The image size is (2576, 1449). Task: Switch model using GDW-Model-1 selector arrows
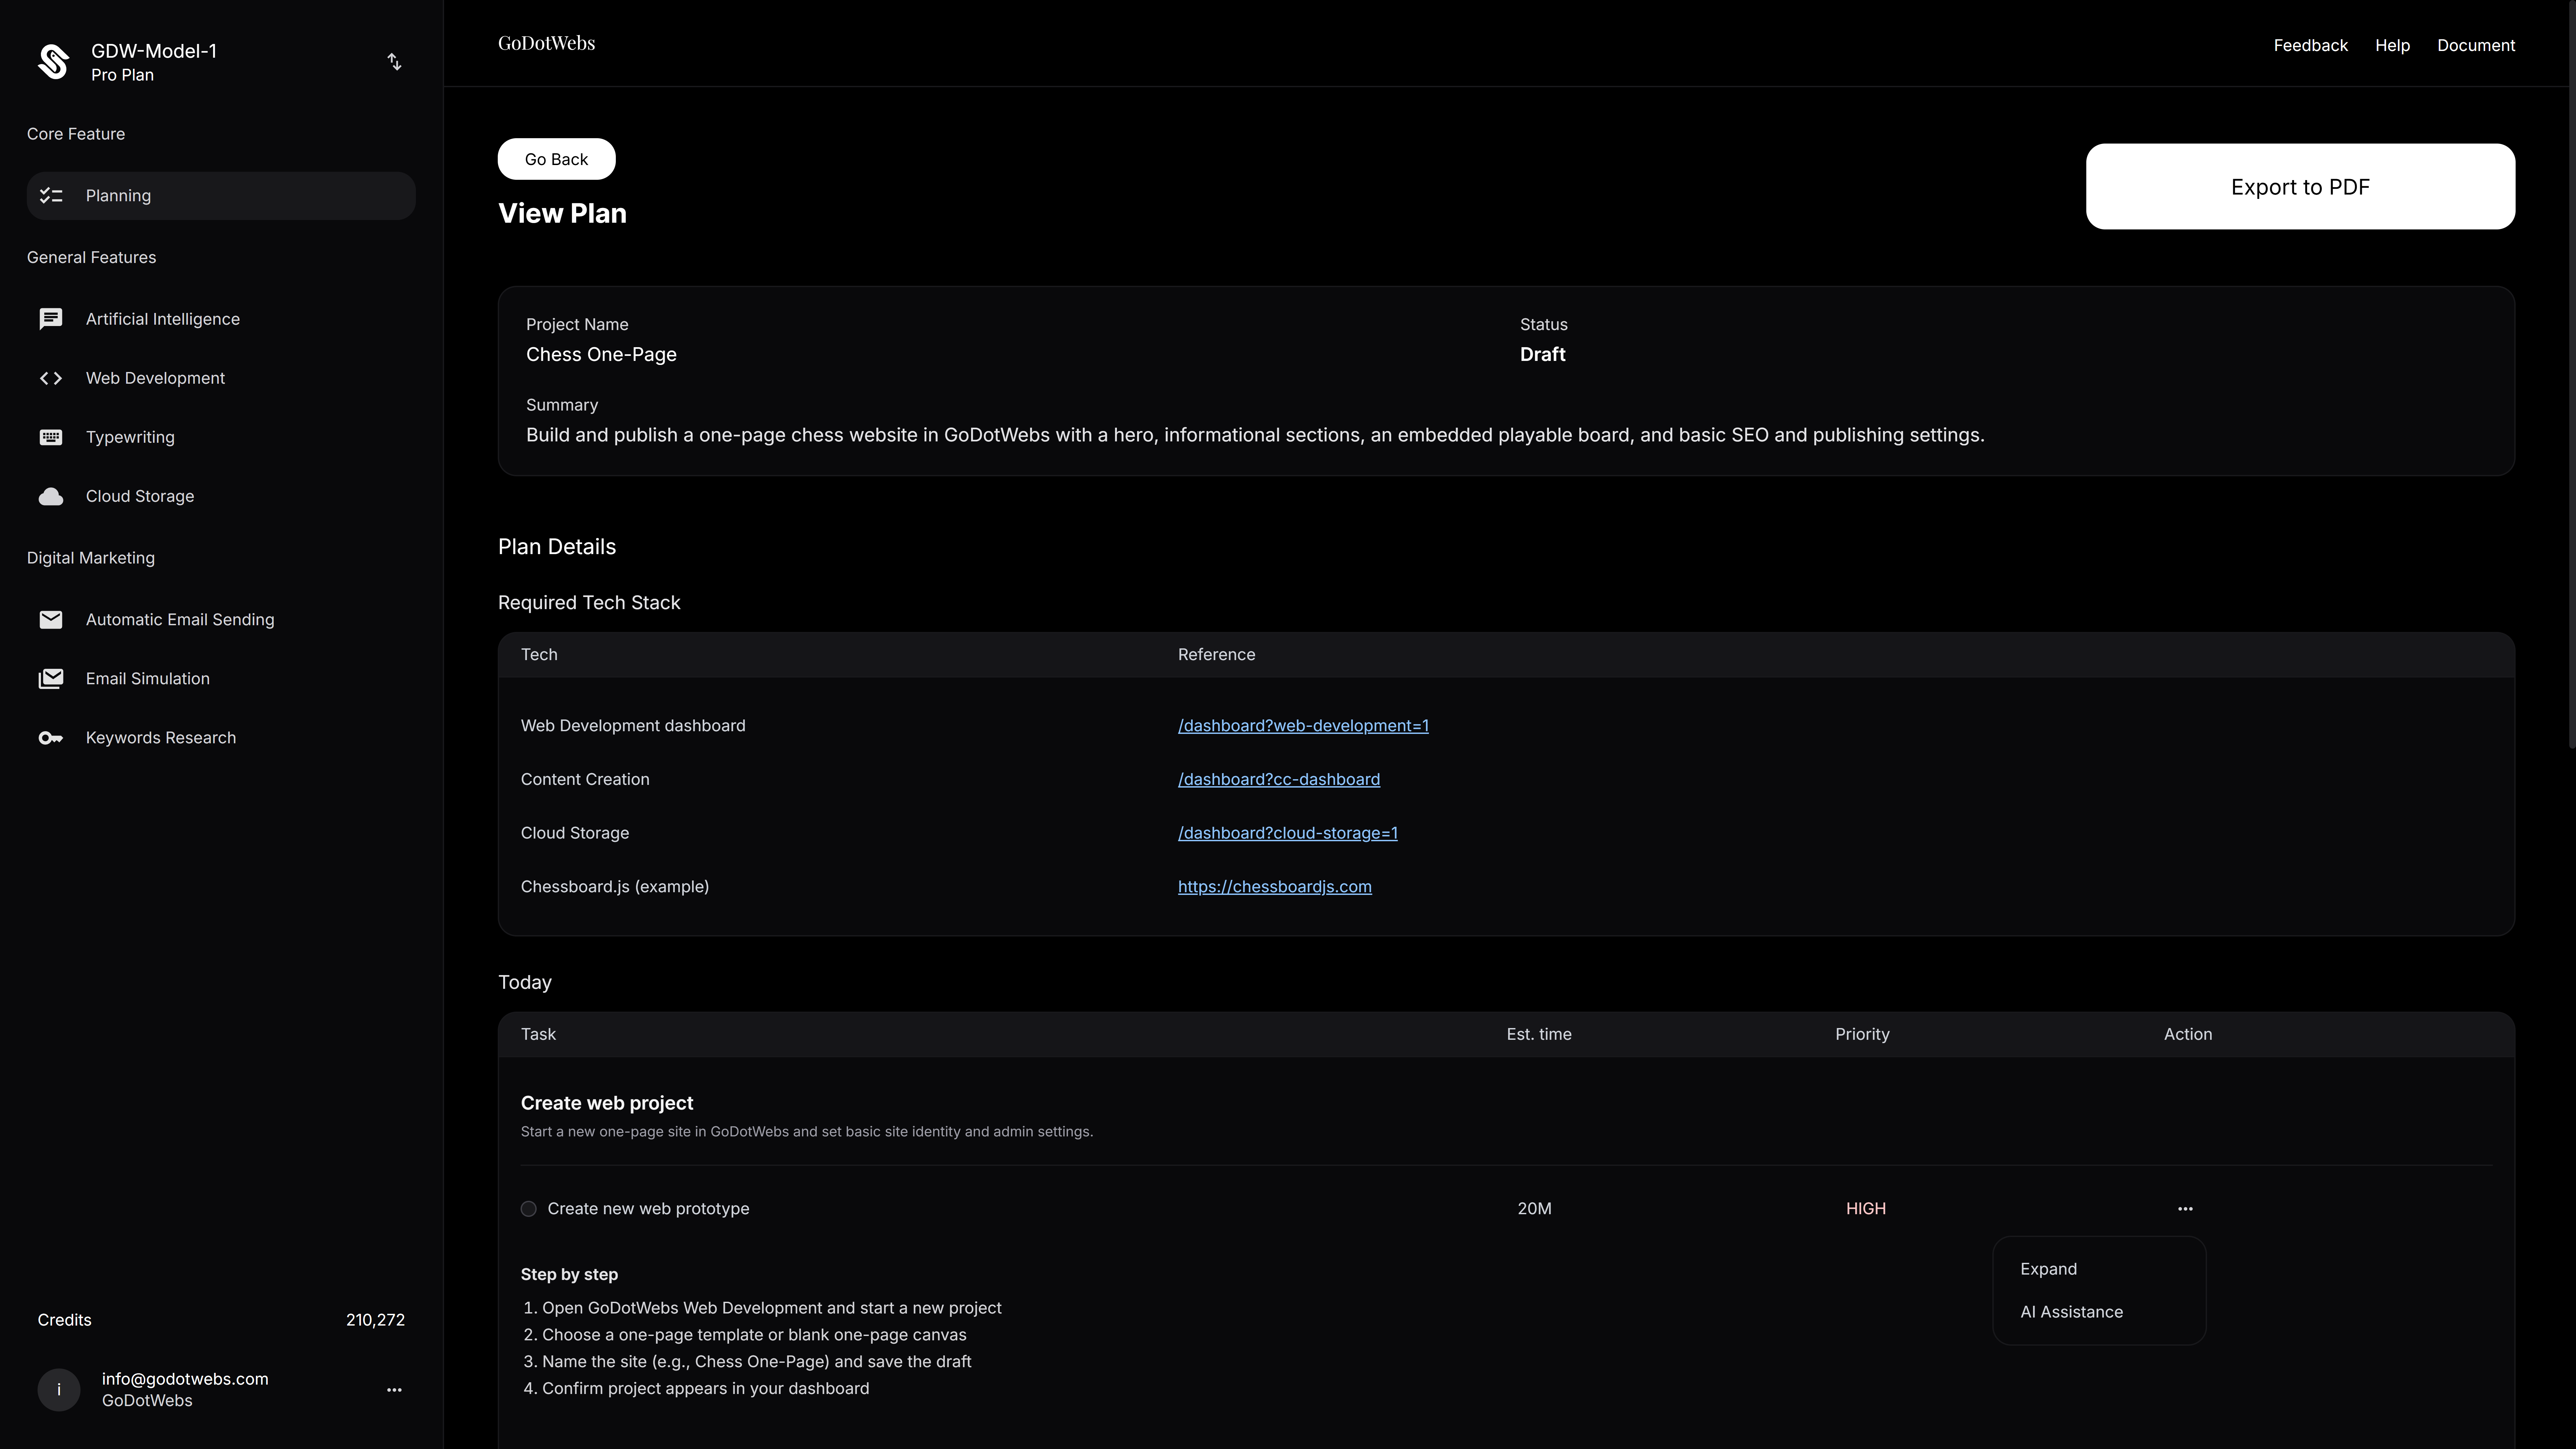pyautogui.click(x=394, y=62)
